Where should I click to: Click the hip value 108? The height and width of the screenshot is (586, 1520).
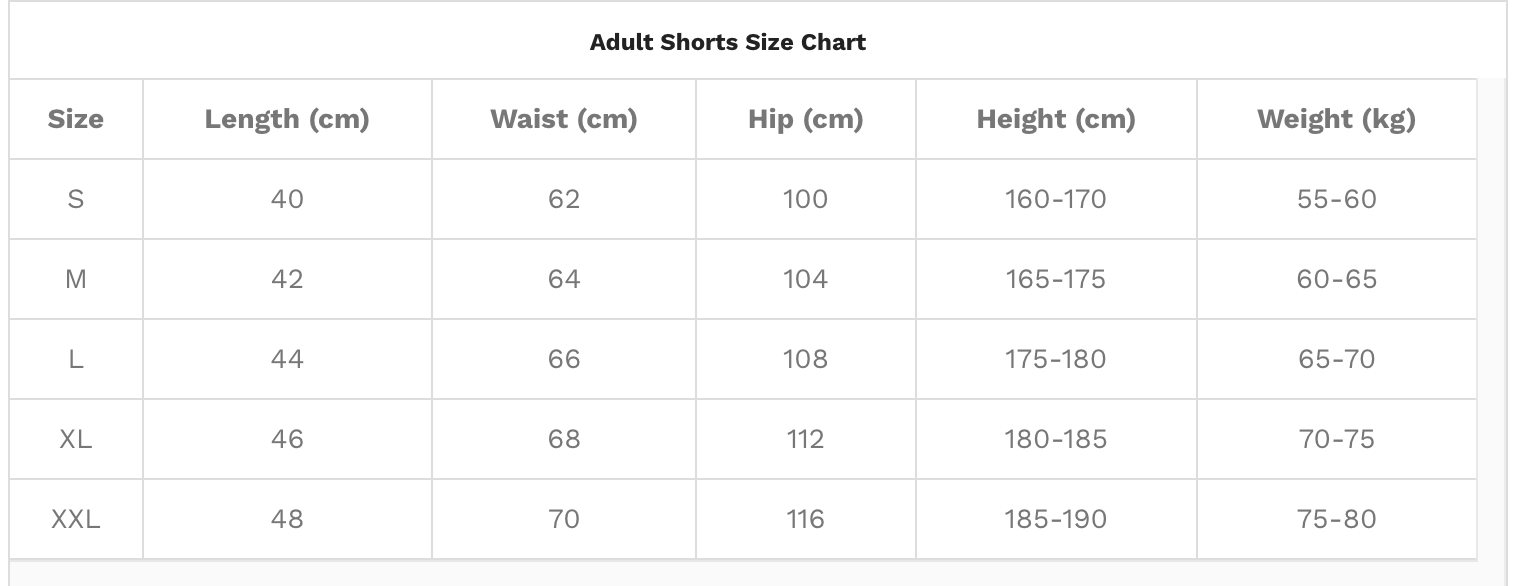pyautogui.click(x=806, y=359)
